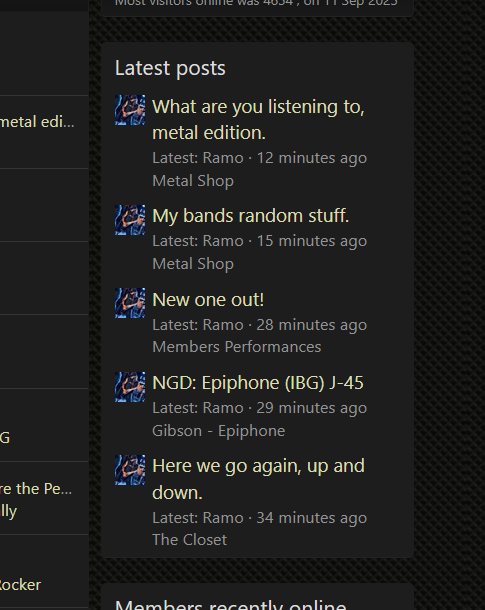Open 'NGD: Epiphone (IBG) J-45' thread
This screenshot has width=485, height=610.
coord(258,383)
